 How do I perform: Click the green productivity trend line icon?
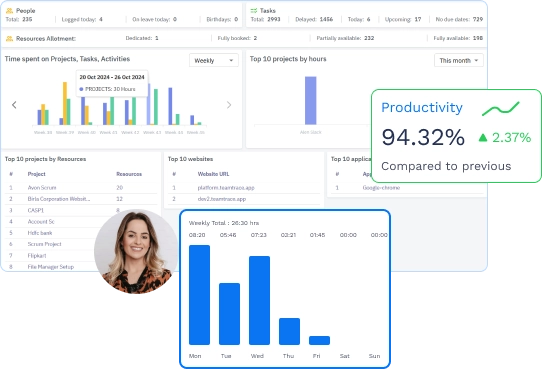tap(501, 108)
